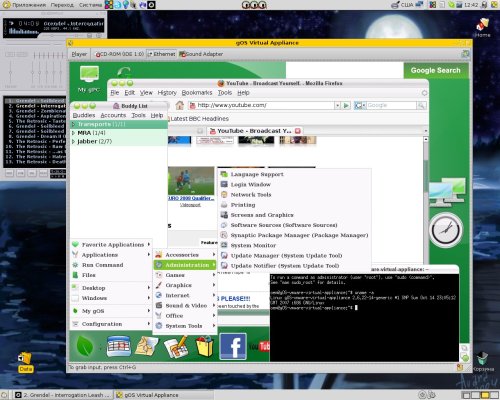Viewport: 500px width, 400px height.
Task: Click the network computers icon in gOS
Action: (x=447, y=192)
